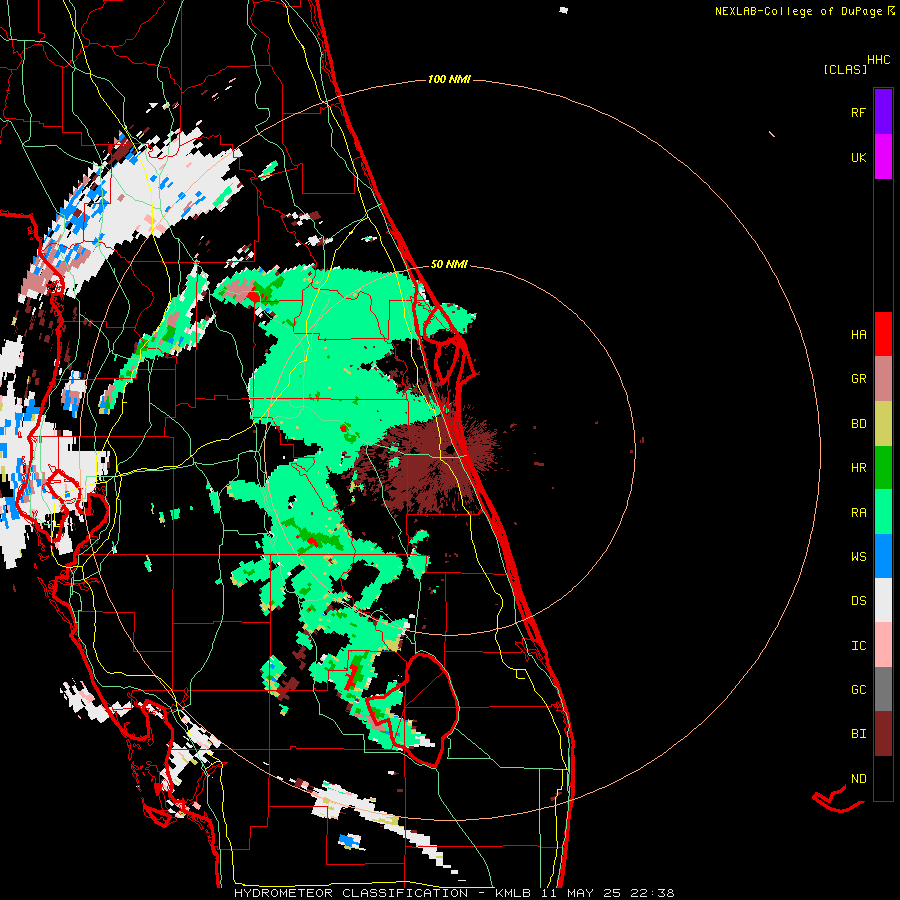This screenshot has height=900, width=900.
Task: Click the 100 NMI range ring label
Action: pos(449,79)
